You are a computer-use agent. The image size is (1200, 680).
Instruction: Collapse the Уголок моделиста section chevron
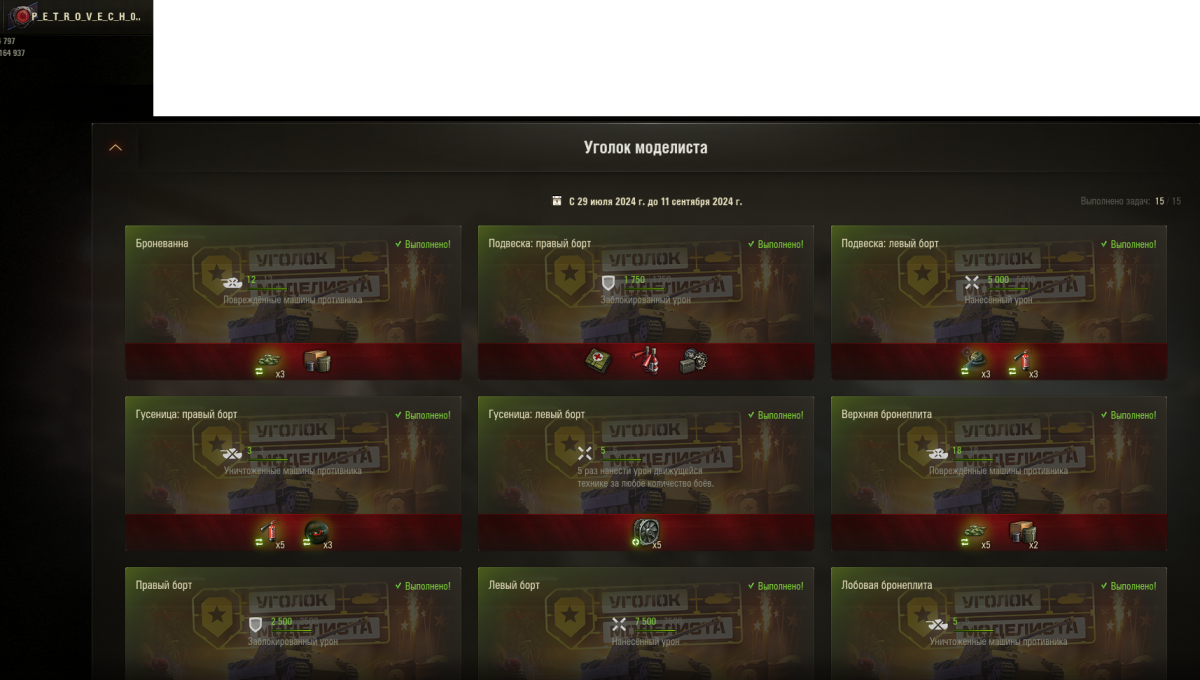coord(115,147)
